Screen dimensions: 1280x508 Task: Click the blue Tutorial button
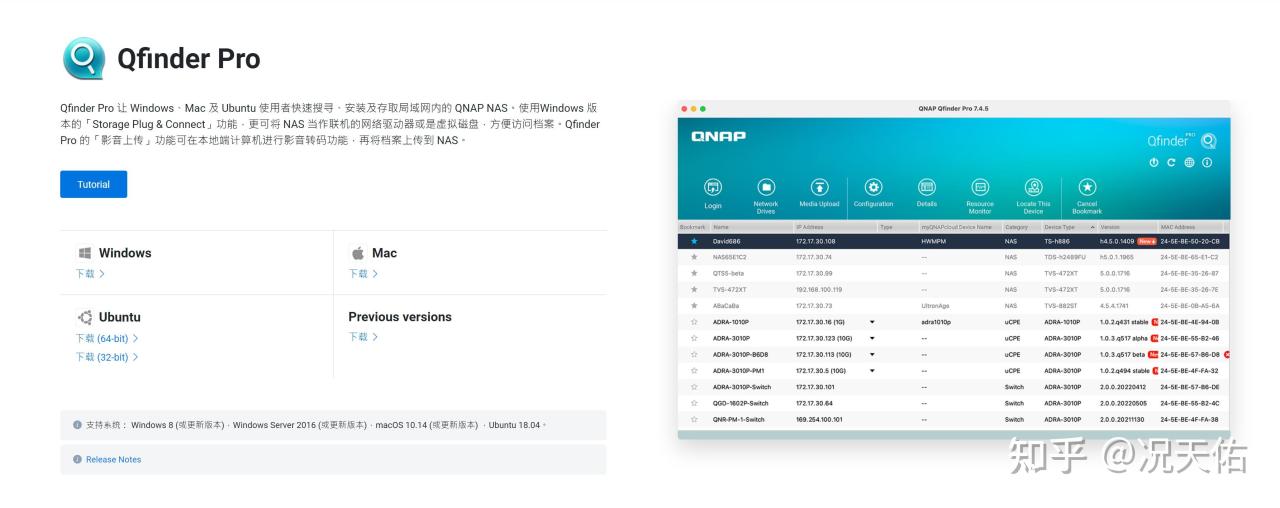click(93, 185)
